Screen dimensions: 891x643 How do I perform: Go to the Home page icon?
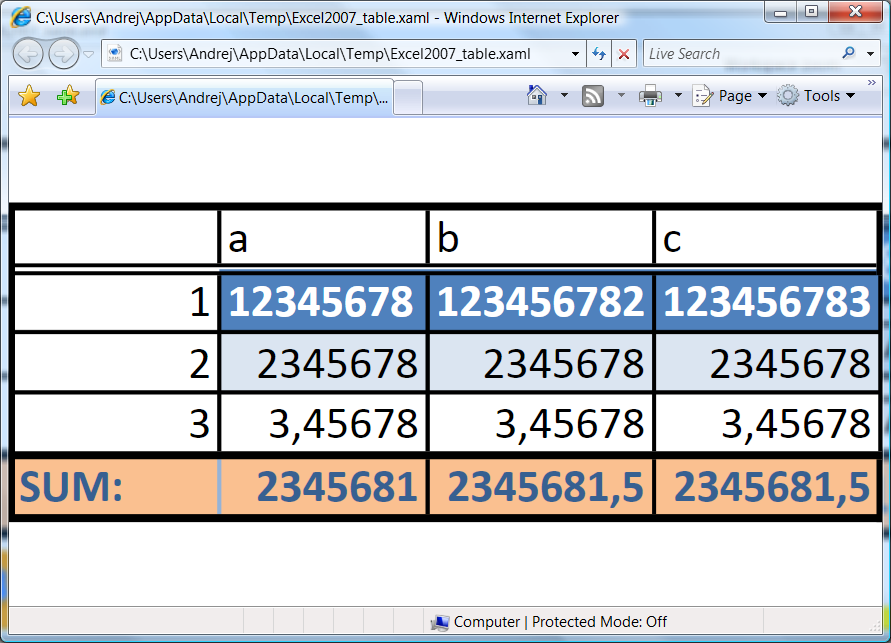pos(537,95)
